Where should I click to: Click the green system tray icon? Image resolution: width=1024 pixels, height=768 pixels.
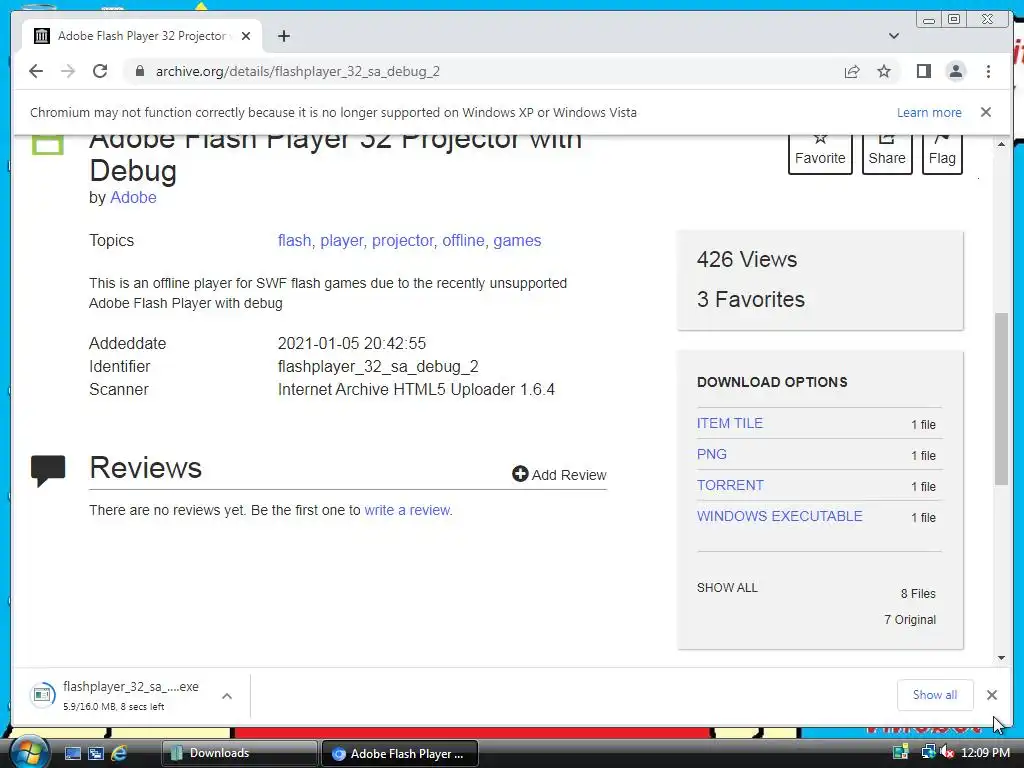coord(901,752)
